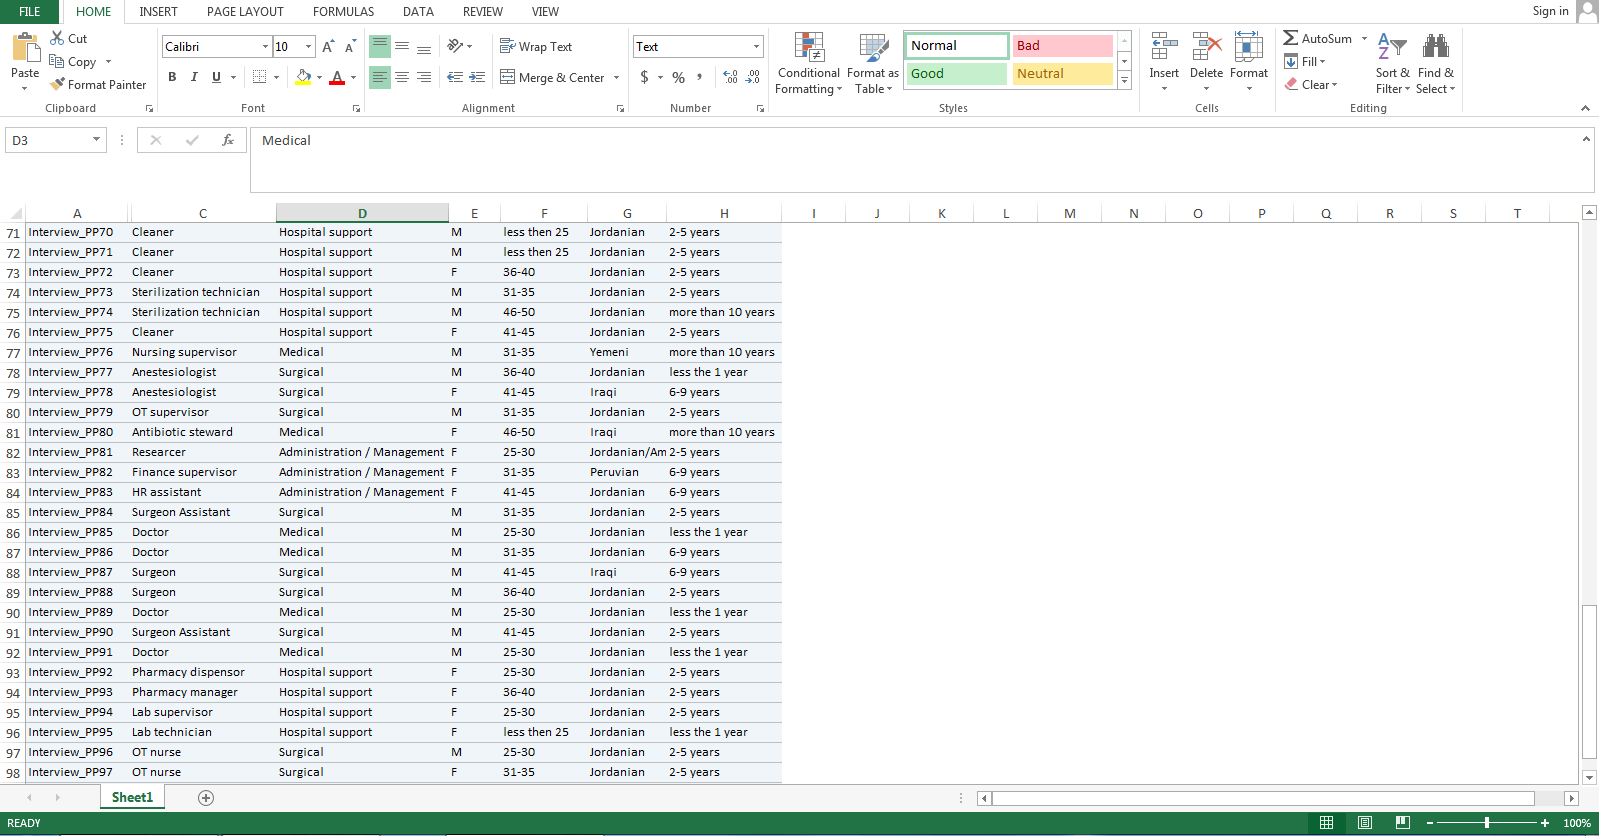Click the Middle Align icon
Image resolution: width=1599 pixels, height=836 pixels.
point(402,47)
